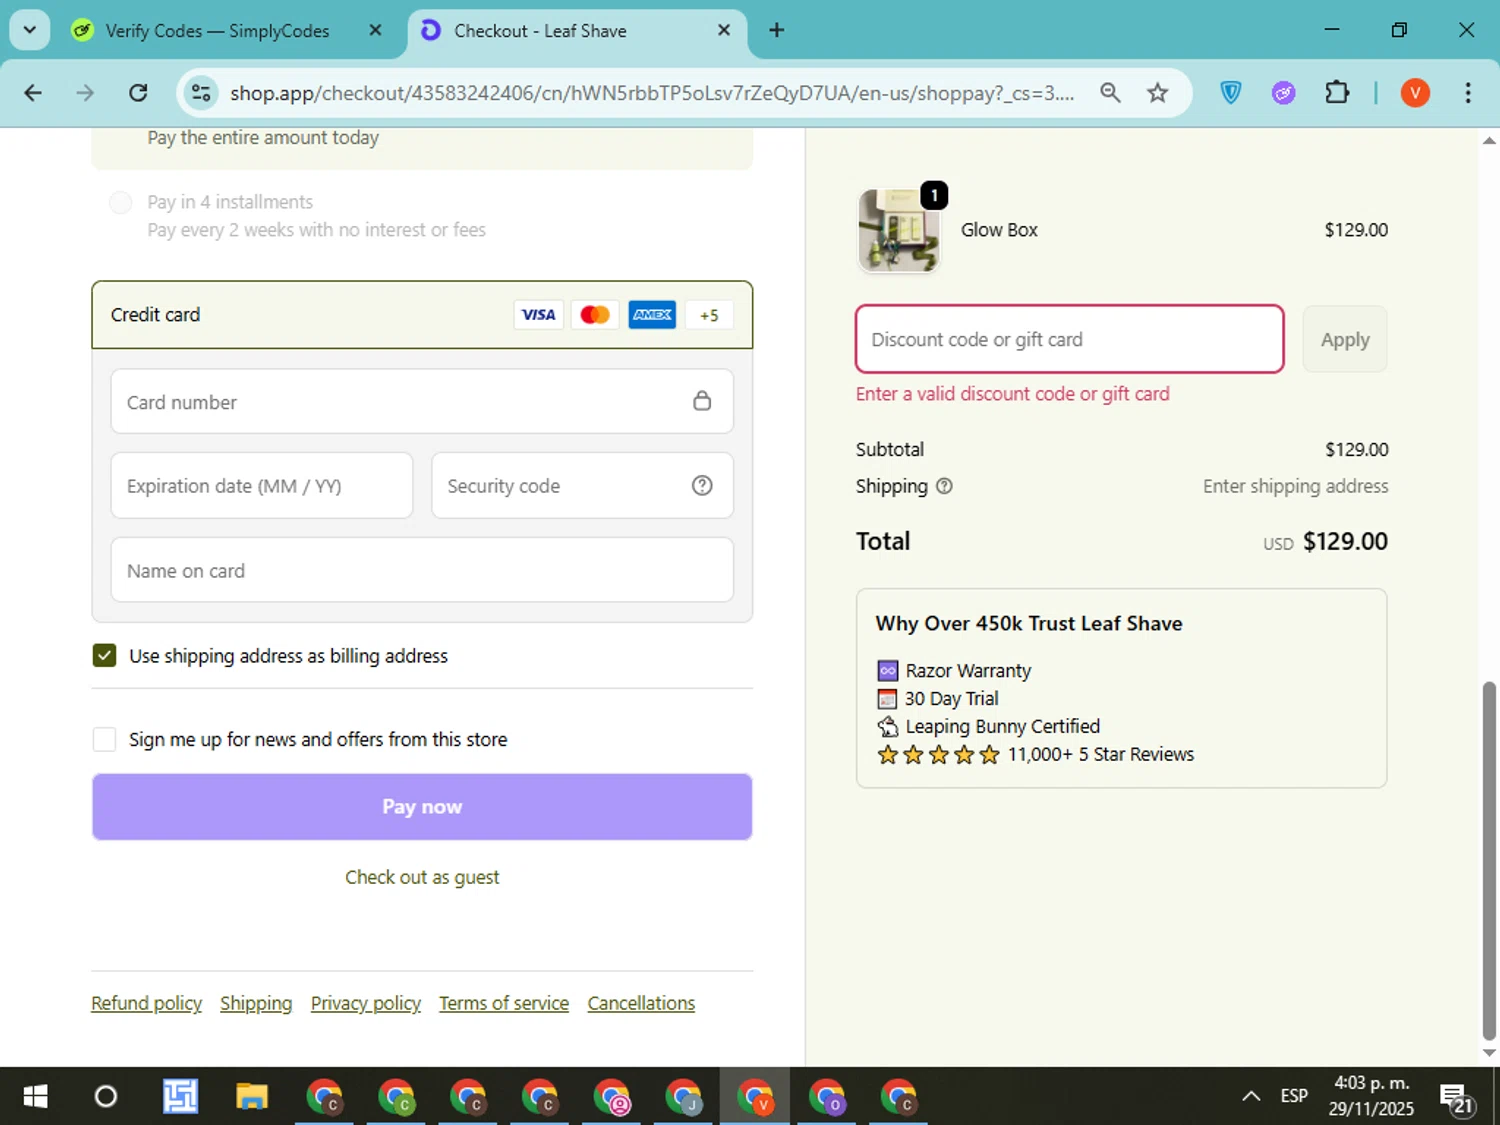This screenshot has height=1125, width=1500.
Task: Open the Windows Start menu
Action: pyautogui.click(x=35, y=1097)
